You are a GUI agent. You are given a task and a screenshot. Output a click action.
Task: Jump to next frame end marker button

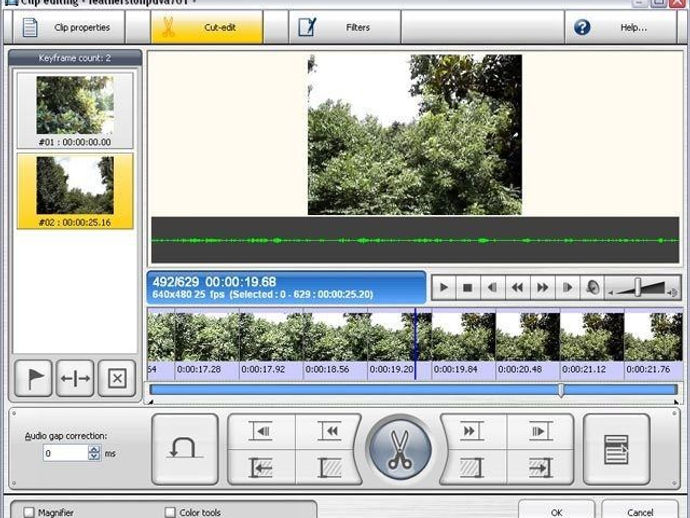tap(540, 431)
